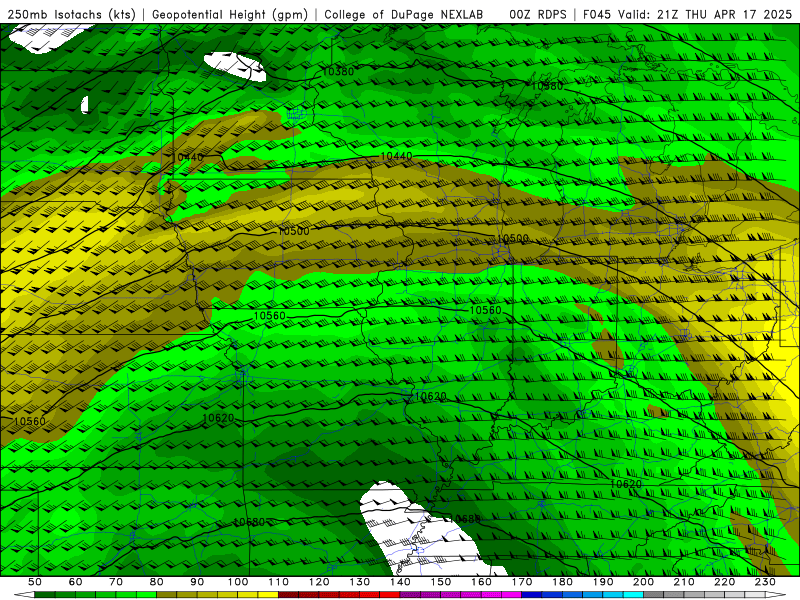Click the 10560 contour label near left map edge
This screenshot has width=800, height=600.
[29, 421]
